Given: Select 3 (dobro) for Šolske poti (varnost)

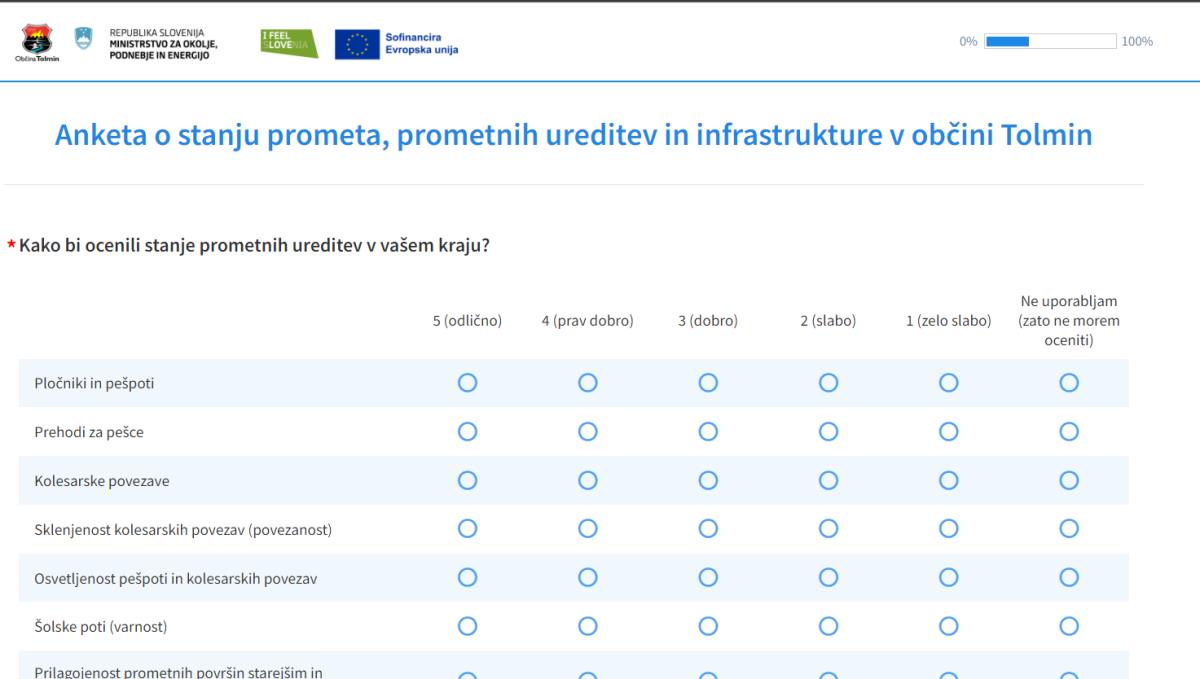Looking at the screenshot, I should click(x=708, y=626).
